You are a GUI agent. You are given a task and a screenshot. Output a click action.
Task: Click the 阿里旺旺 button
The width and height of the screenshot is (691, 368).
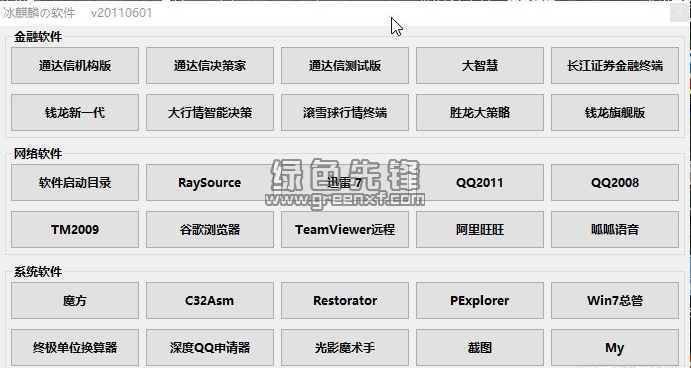point(480,229)
